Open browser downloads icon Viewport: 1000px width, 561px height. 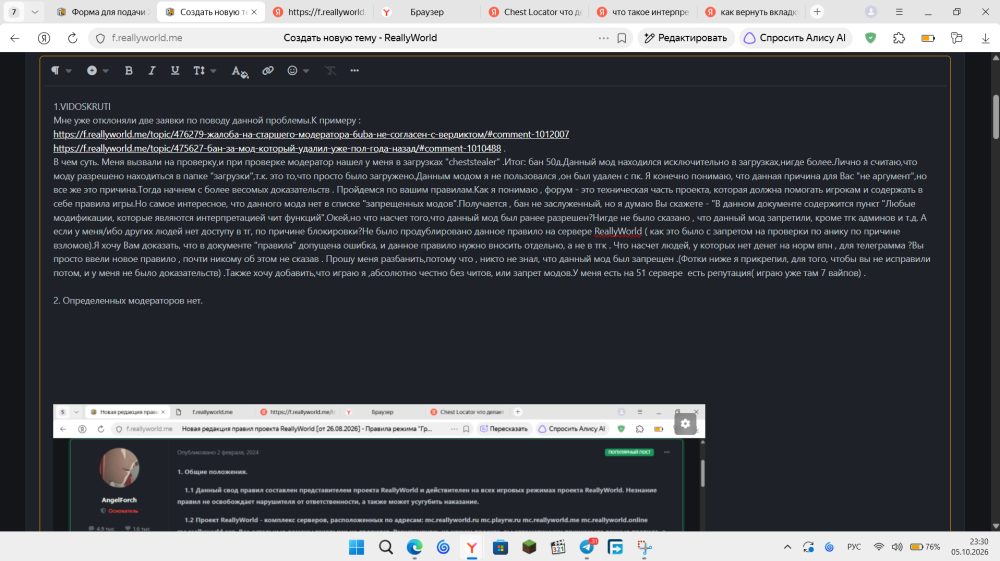click(985, 38)
